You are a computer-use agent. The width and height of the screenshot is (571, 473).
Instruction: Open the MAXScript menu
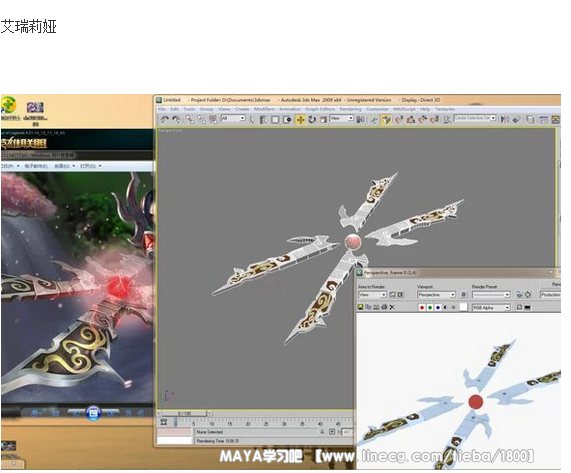point(404,109)
